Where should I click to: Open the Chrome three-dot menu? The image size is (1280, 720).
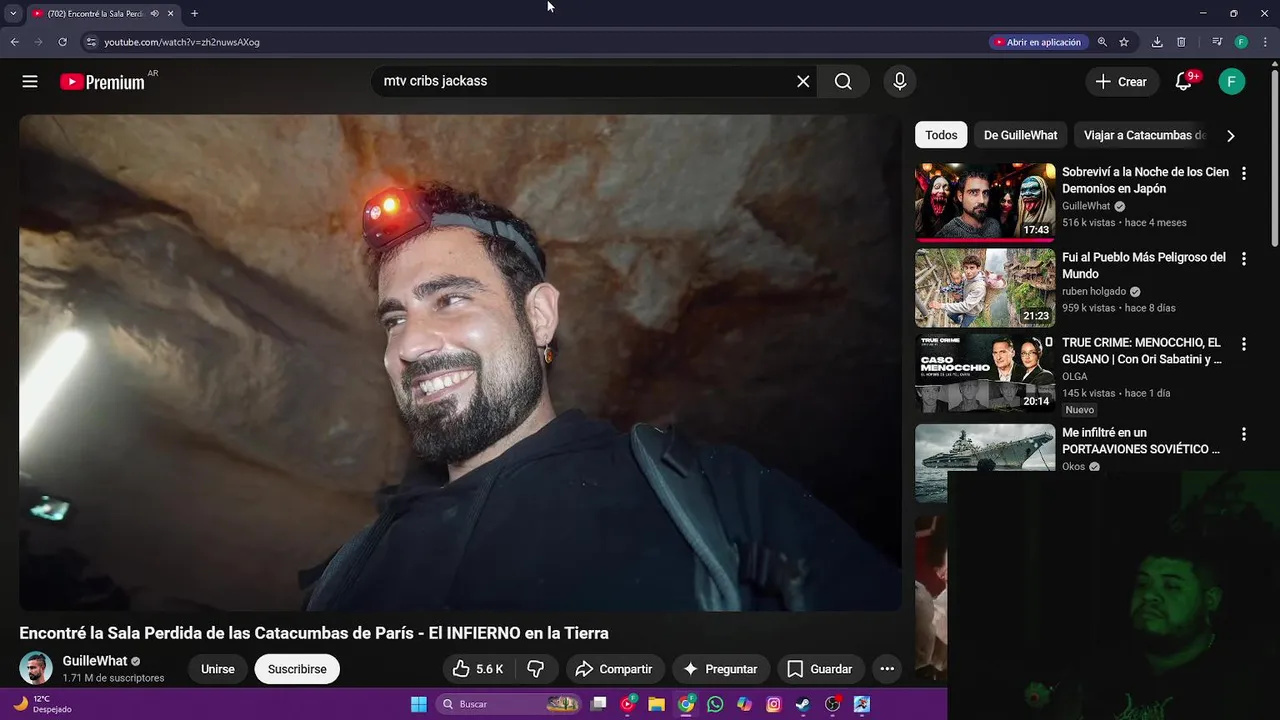[x=1264, y=42]
